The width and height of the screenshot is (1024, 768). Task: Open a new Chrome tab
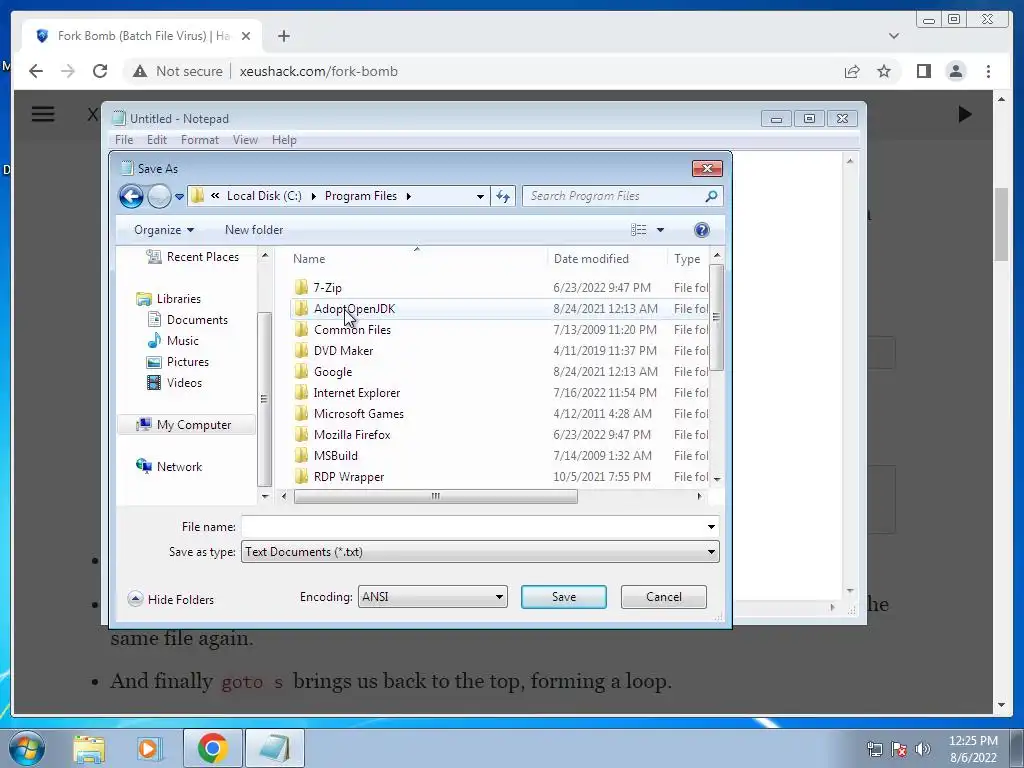click(x=283, y=36)
